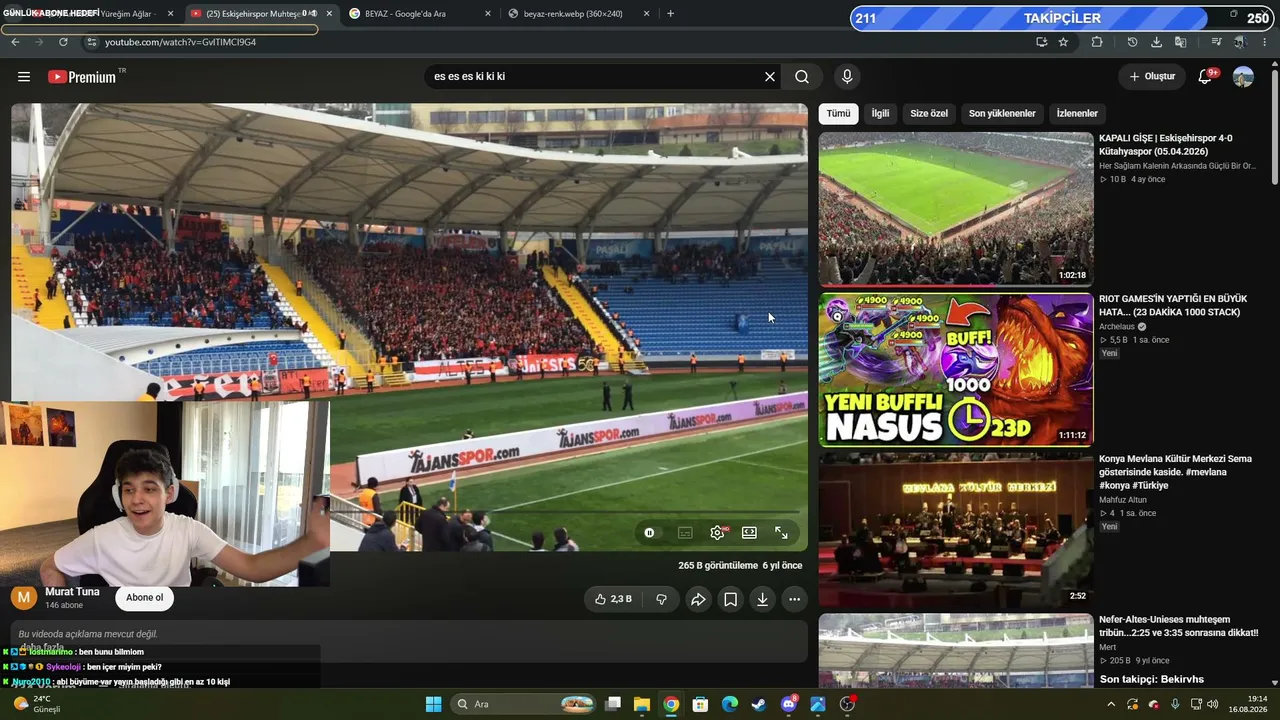Dislike the video
This screenshot has height=720, width=1280.
(x=661, y=599)
